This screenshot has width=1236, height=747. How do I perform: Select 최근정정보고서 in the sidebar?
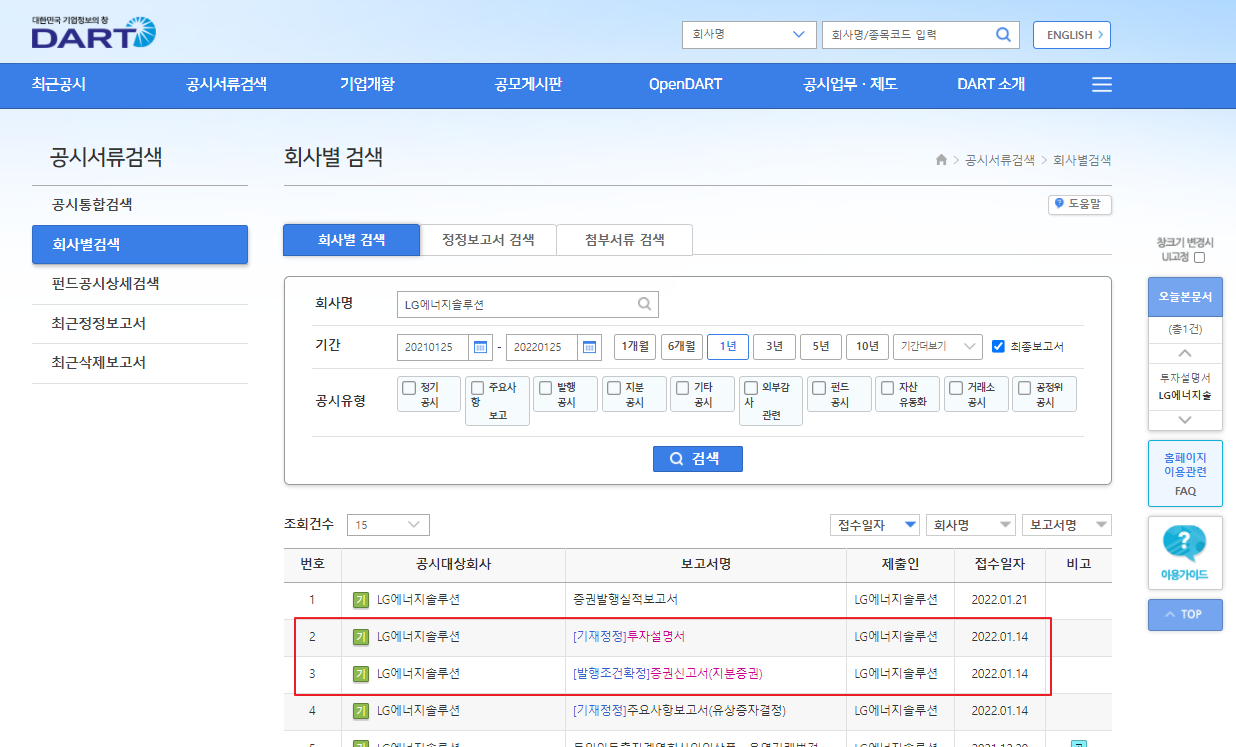point(140,324)
